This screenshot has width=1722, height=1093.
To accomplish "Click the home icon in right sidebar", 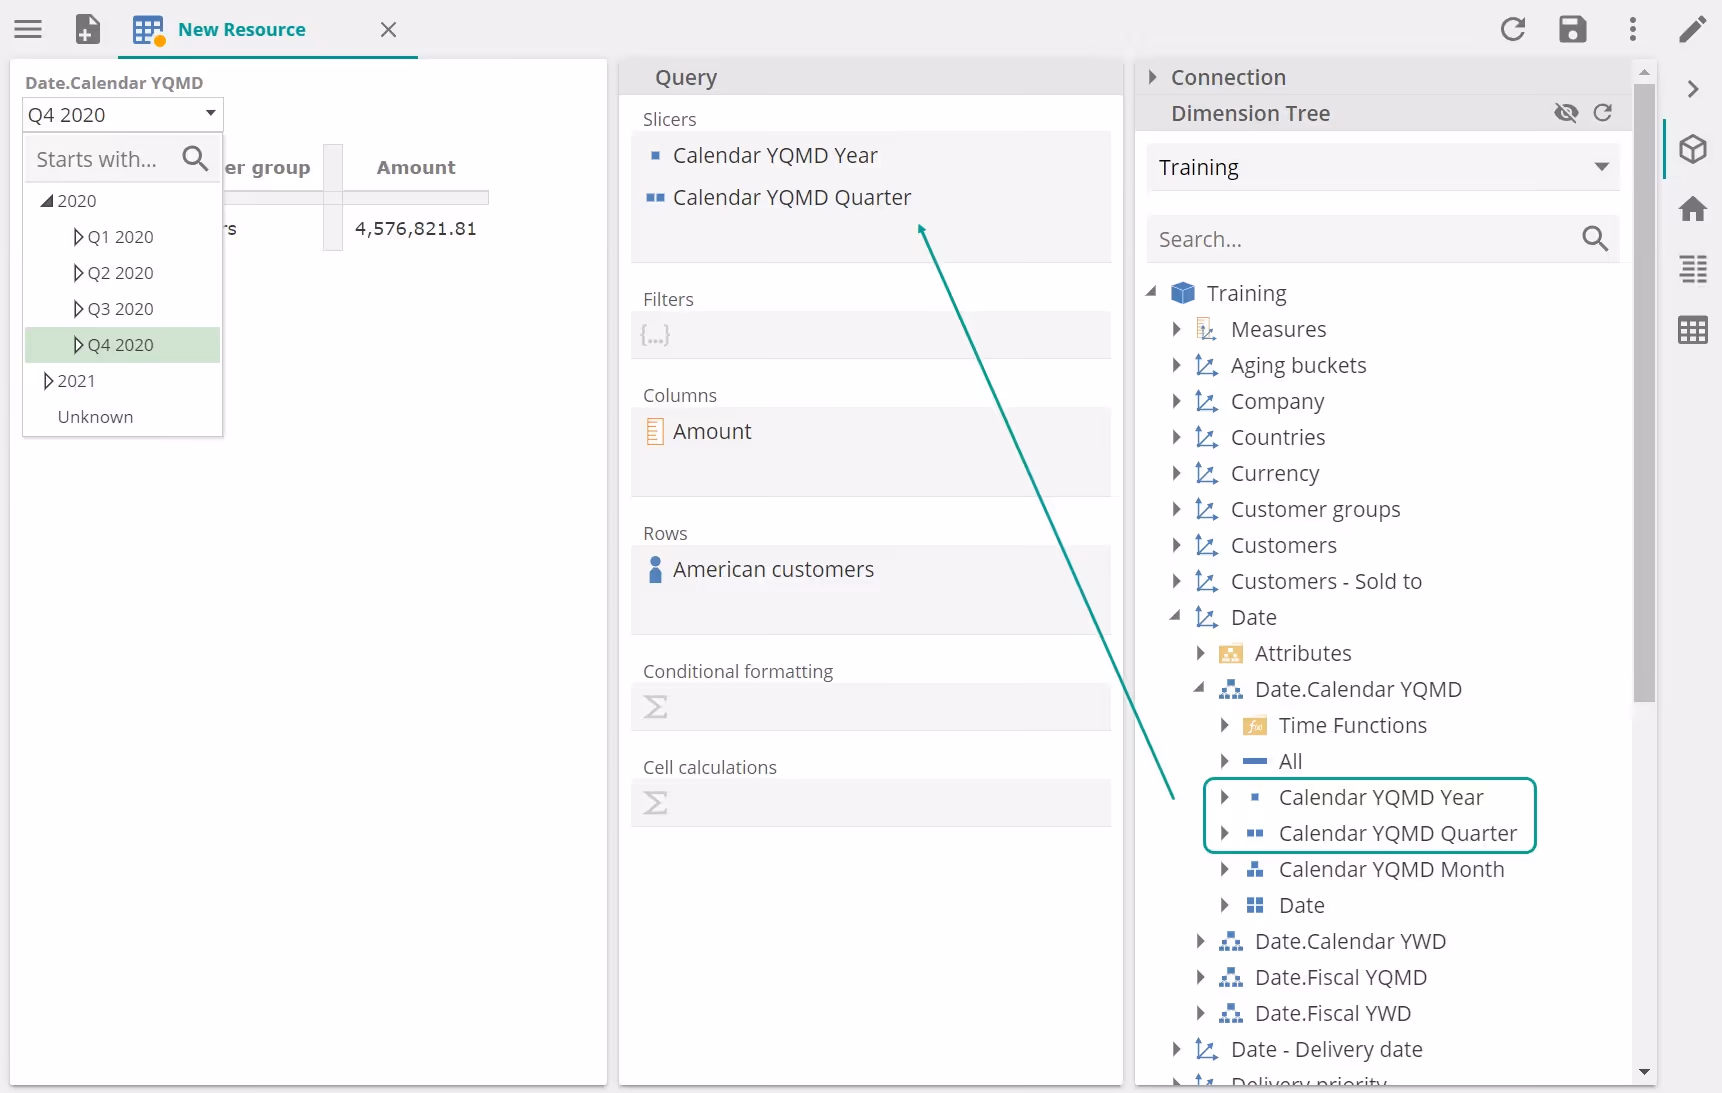I will point(1692,209).
